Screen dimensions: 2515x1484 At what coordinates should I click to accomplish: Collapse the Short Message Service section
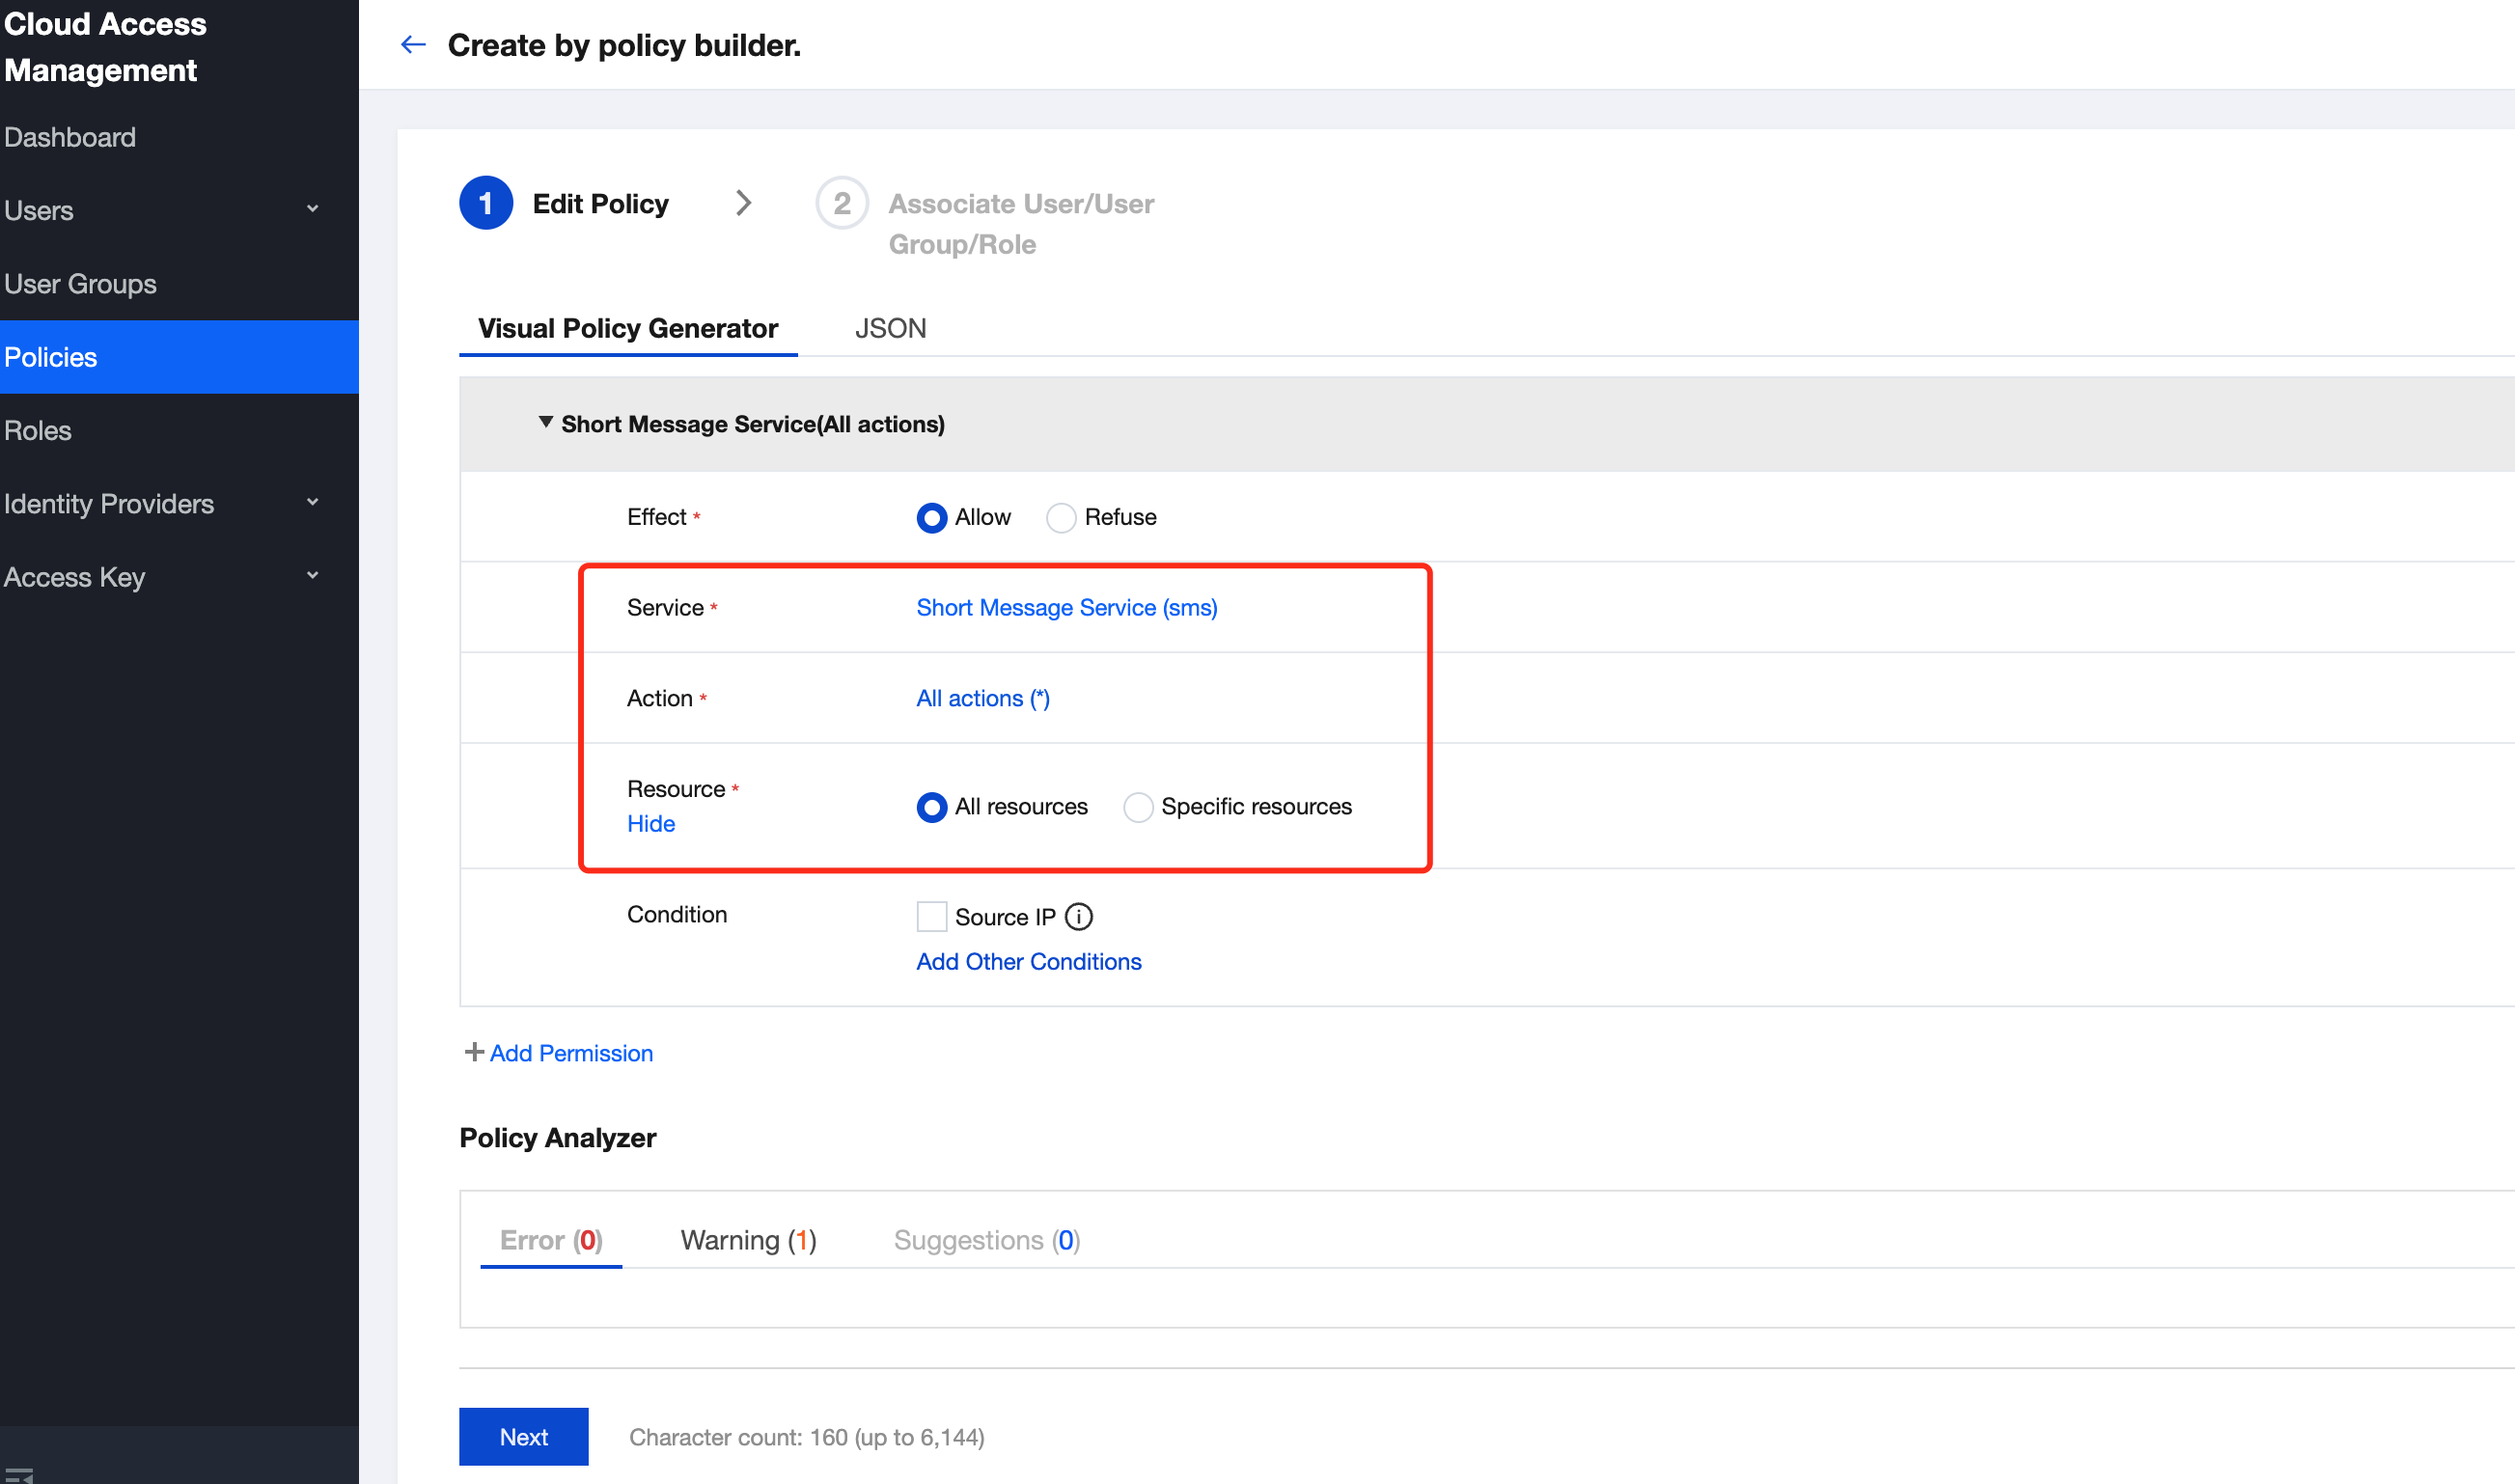(x=546, y=423)
